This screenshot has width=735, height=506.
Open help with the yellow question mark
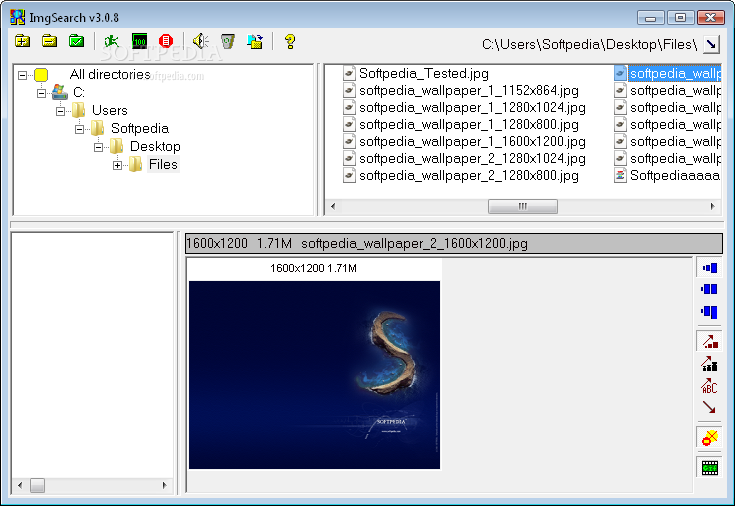[290, 41]
